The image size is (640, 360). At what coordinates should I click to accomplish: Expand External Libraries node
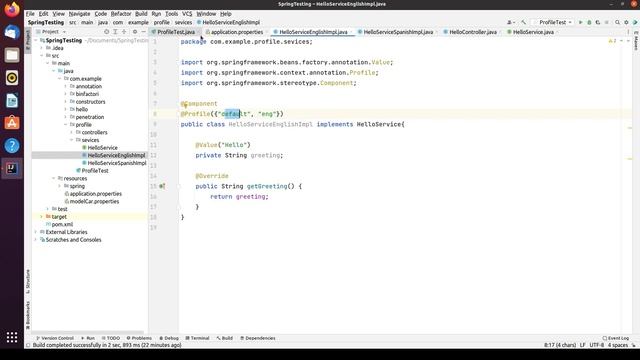tap(36, 232)
